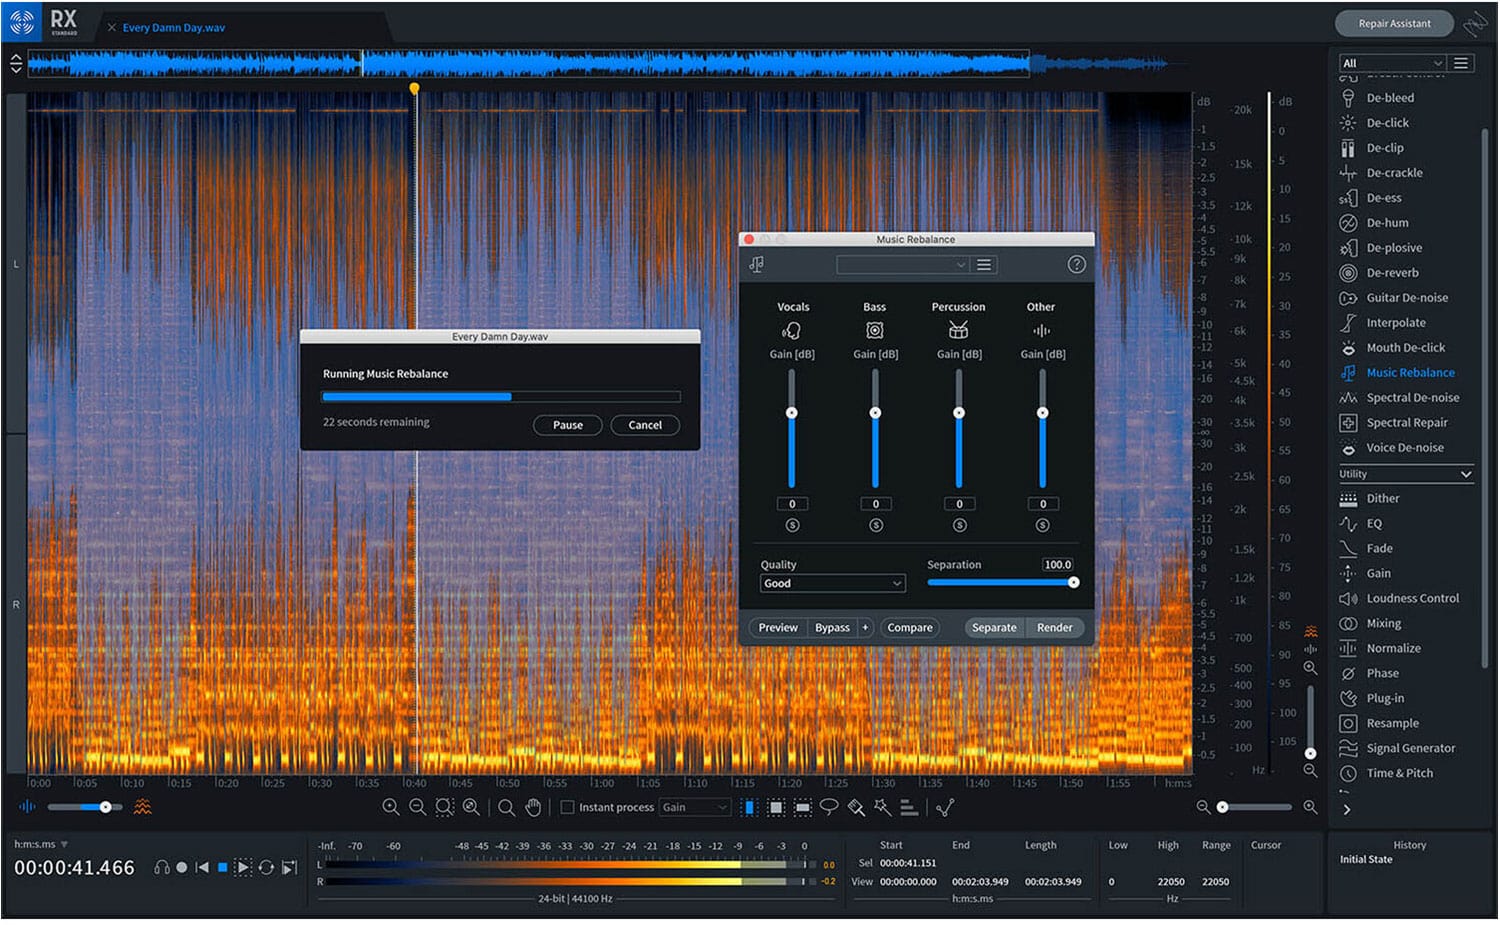The width and height of the screenshot is (1500, 925).
Task: Solo the Vocals channel
Action: (x=792, y=526)
